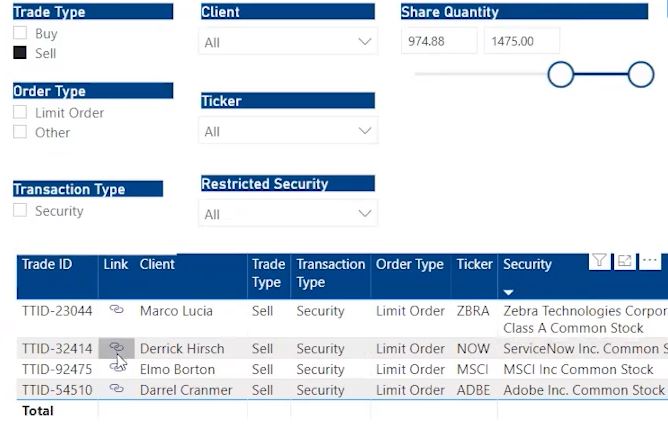668x429 pixels.
Task: Click link icon in Darrel Cranmer row
Action: coord(116,389)
